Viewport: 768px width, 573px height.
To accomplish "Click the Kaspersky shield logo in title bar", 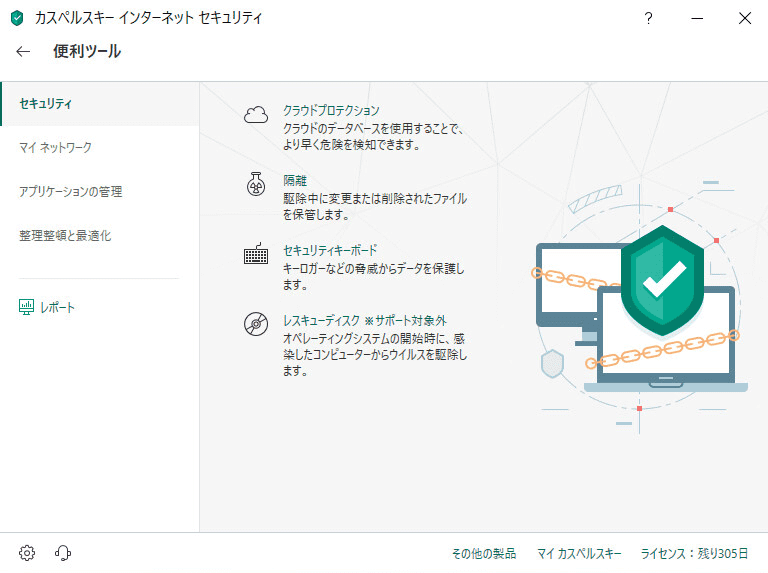I will pyautogui.click(x=17, y=18).
